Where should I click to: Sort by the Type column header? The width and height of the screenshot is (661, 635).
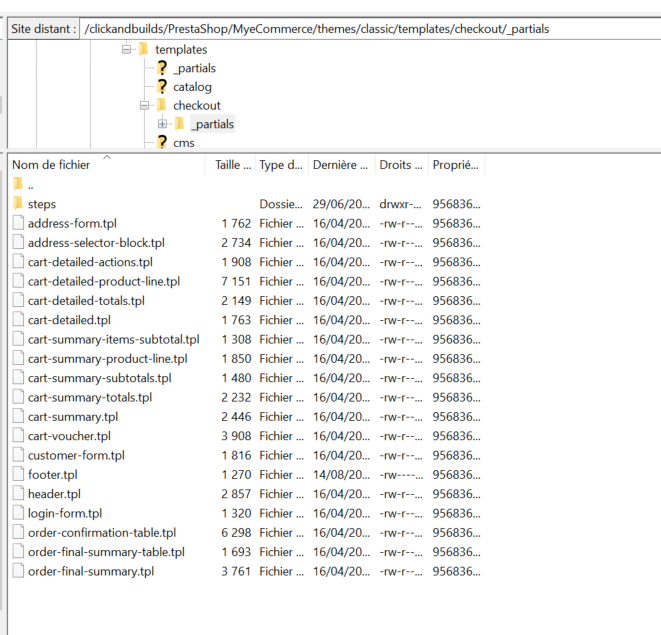coord(281,165)
